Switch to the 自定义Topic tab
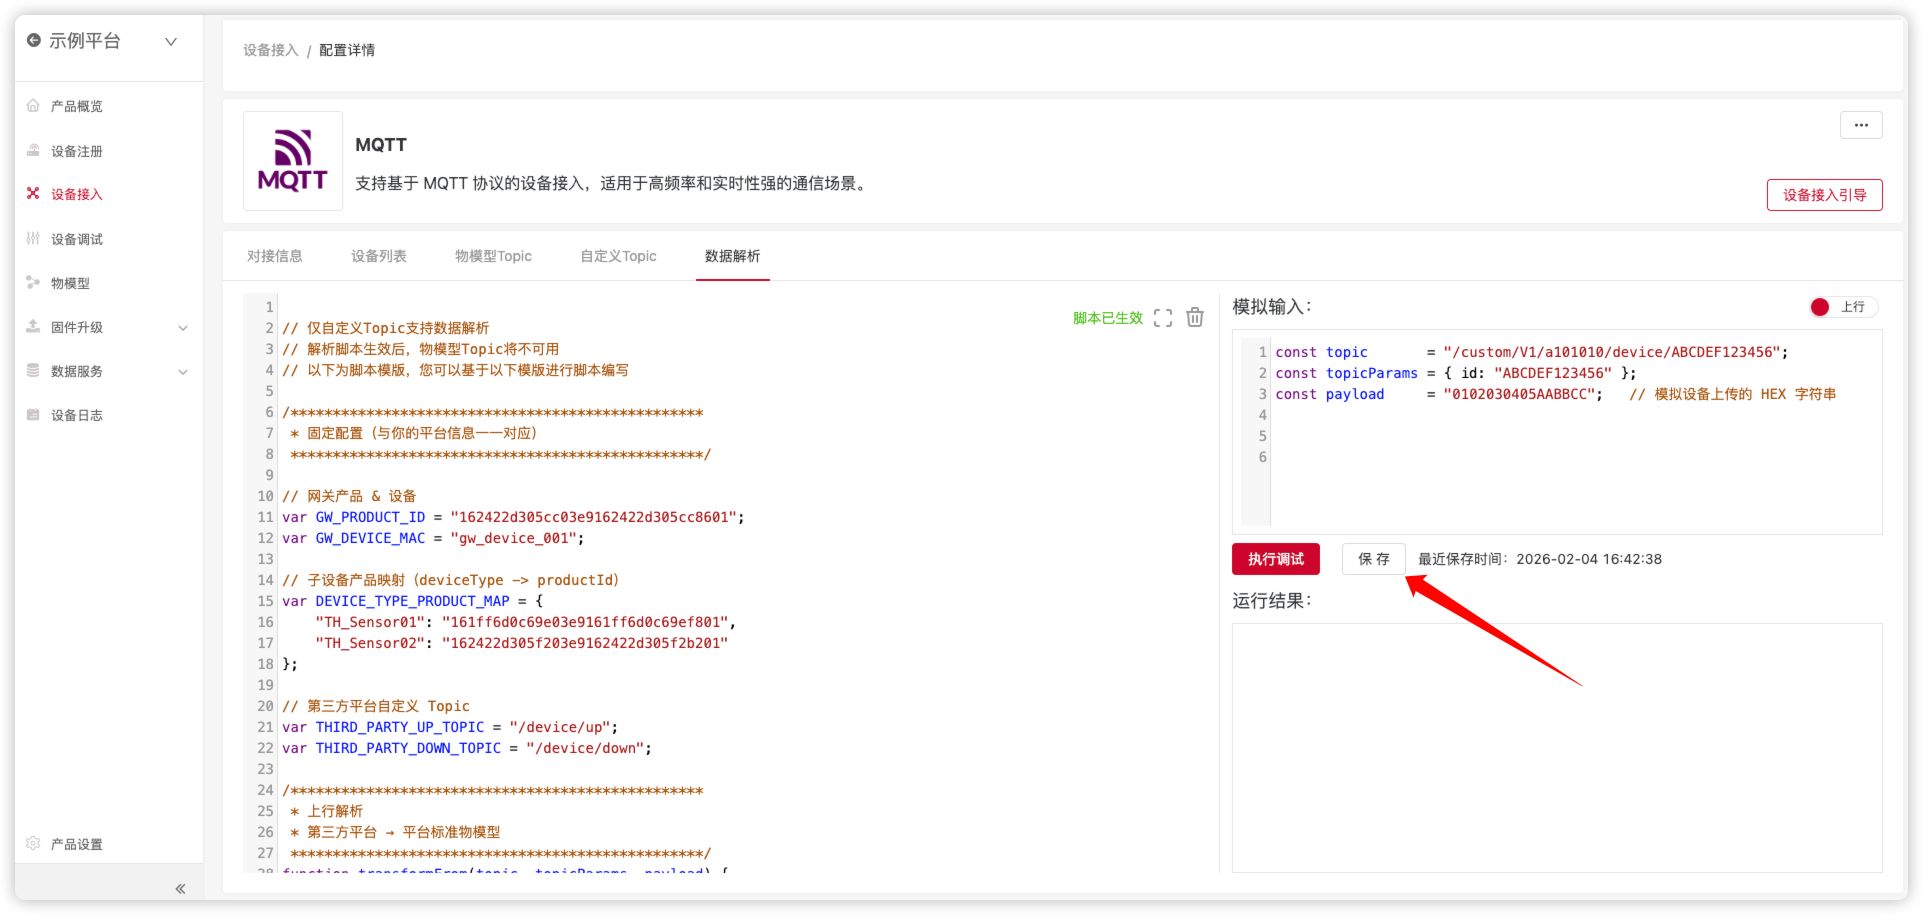 pyautogui.click(x=618, y=256)
